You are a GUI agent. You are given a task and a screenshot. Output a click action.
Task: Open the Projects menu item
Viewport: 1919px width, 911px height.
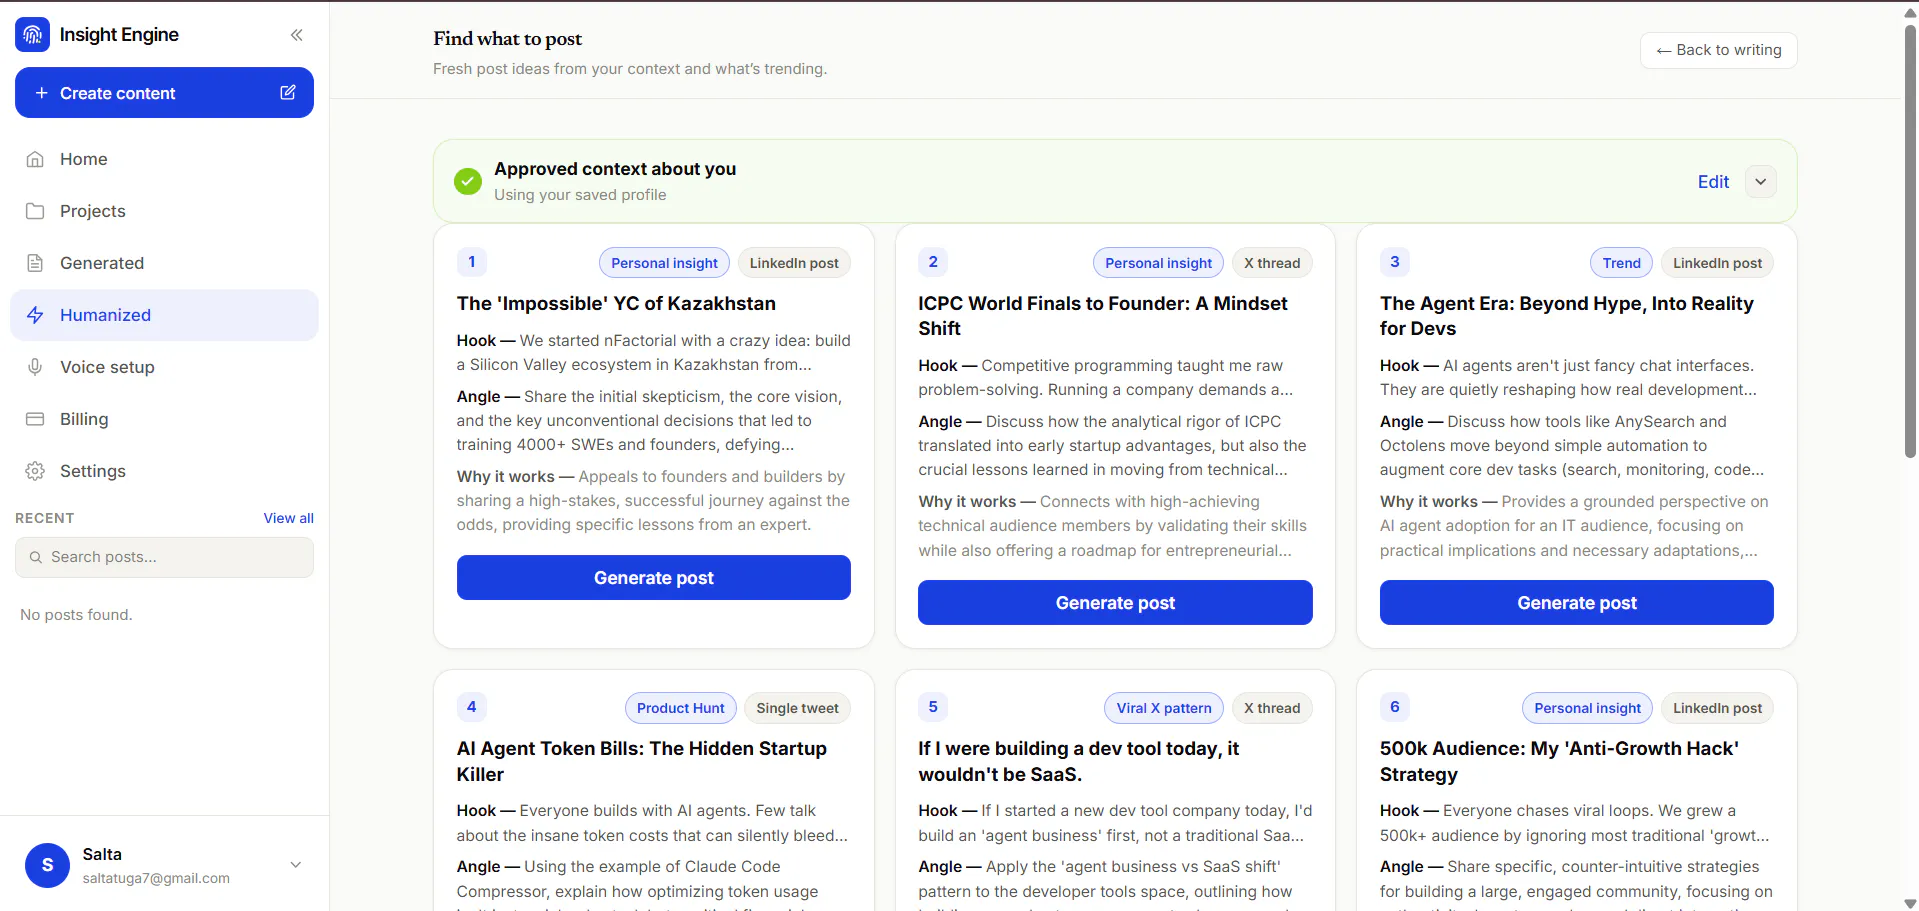point(164,211)
